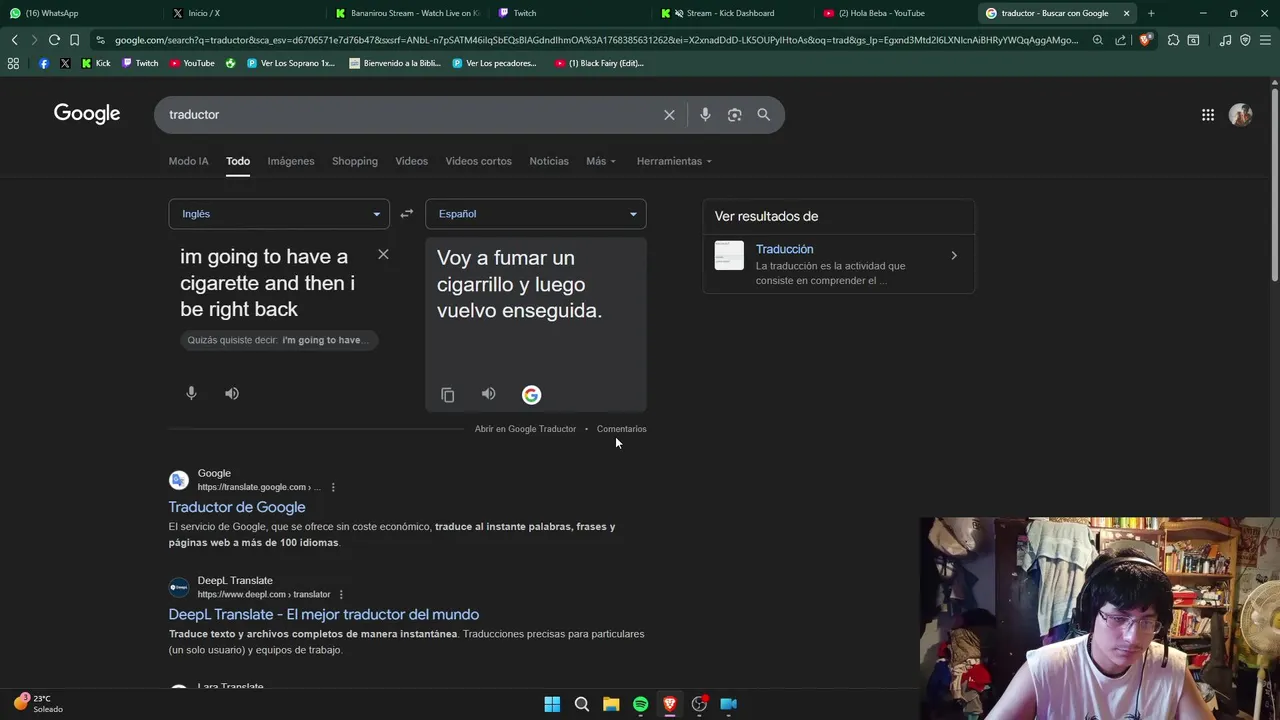Go back in browser history
The image size is (1280, 720).
click(14, 40)
